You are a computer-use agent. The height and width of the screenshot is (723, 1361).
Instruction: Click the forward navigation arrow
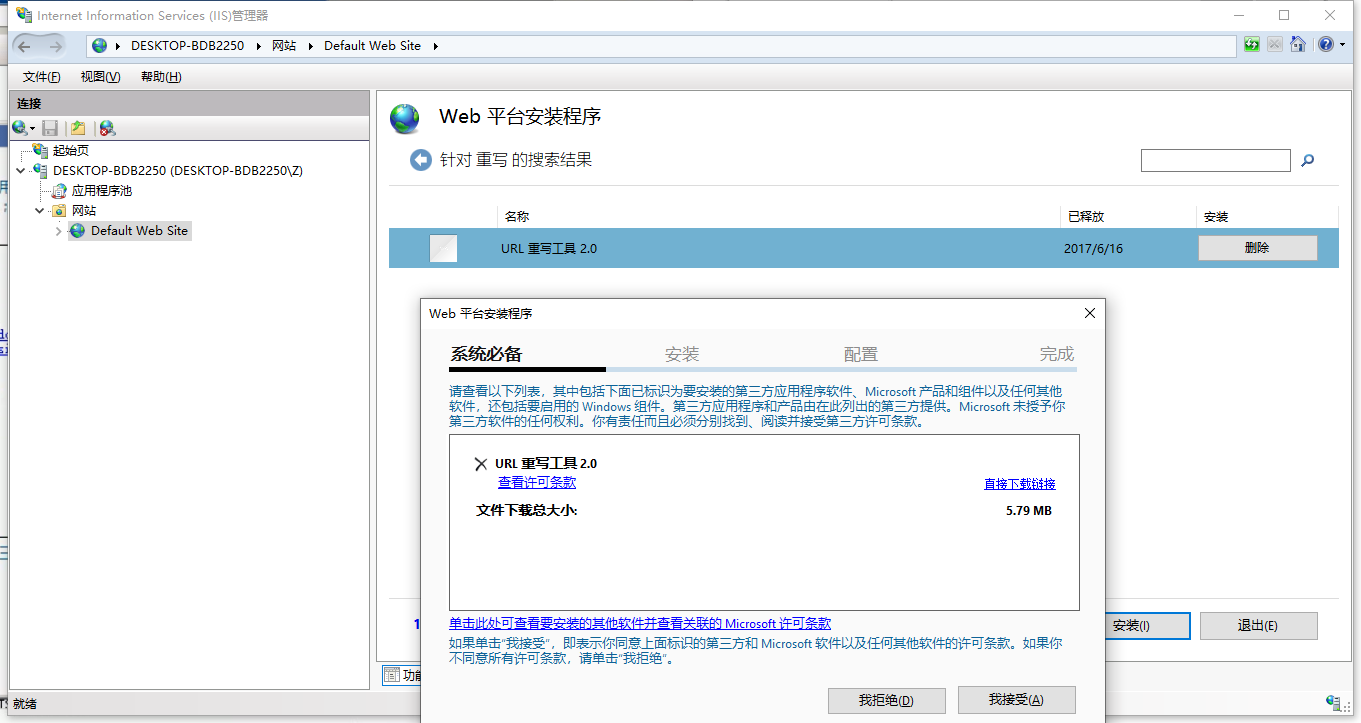pyautogui.click(x=55, y=46)
